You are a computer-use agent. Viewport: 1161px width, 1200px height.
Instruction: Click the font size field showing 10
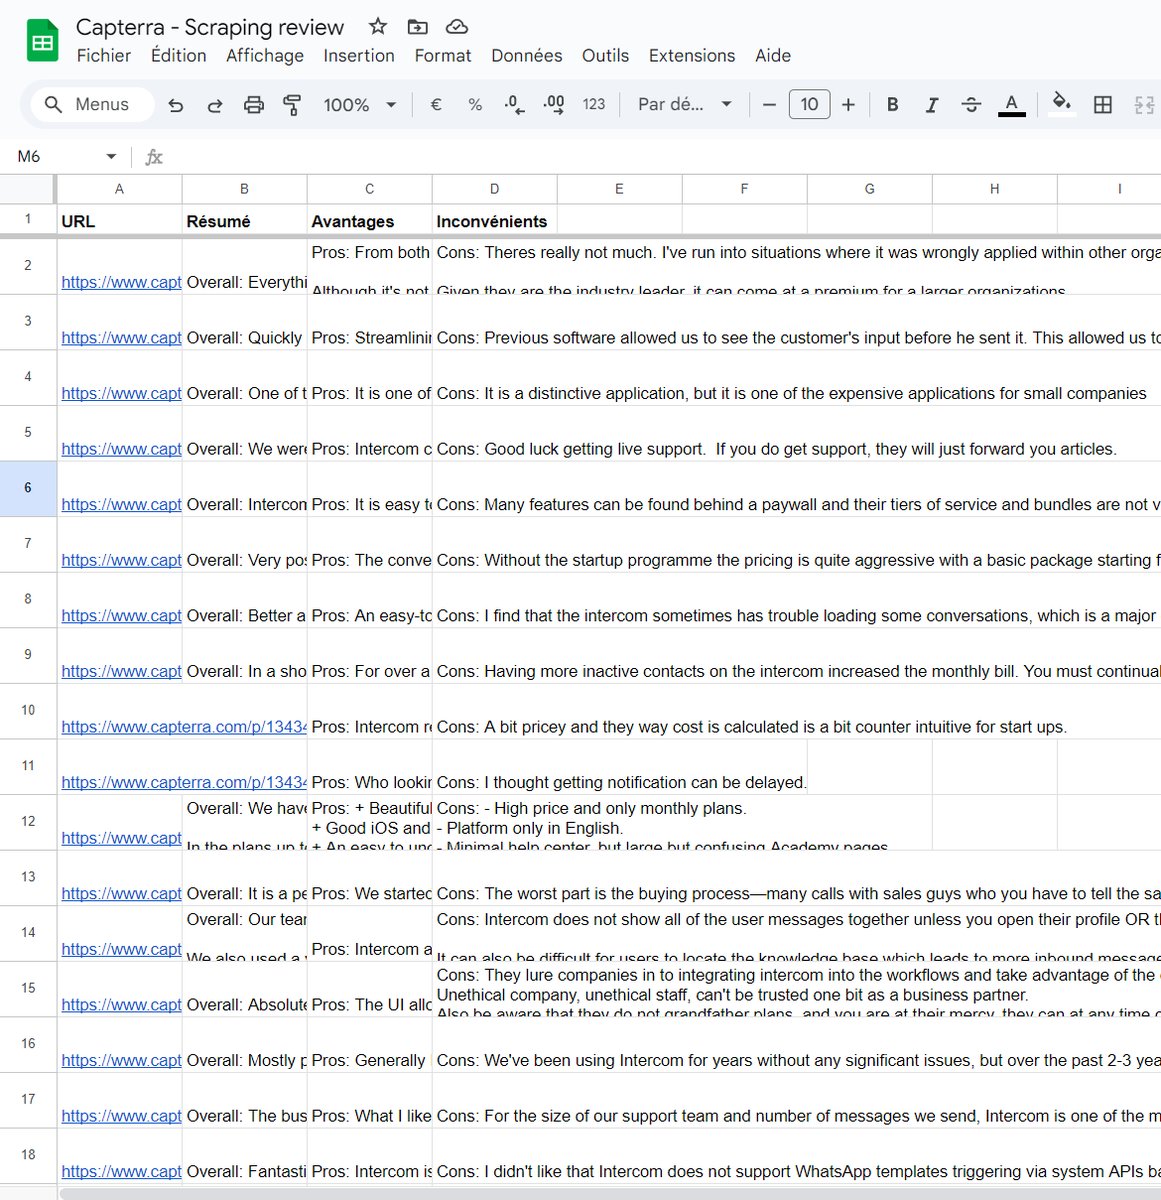(809, 104)
